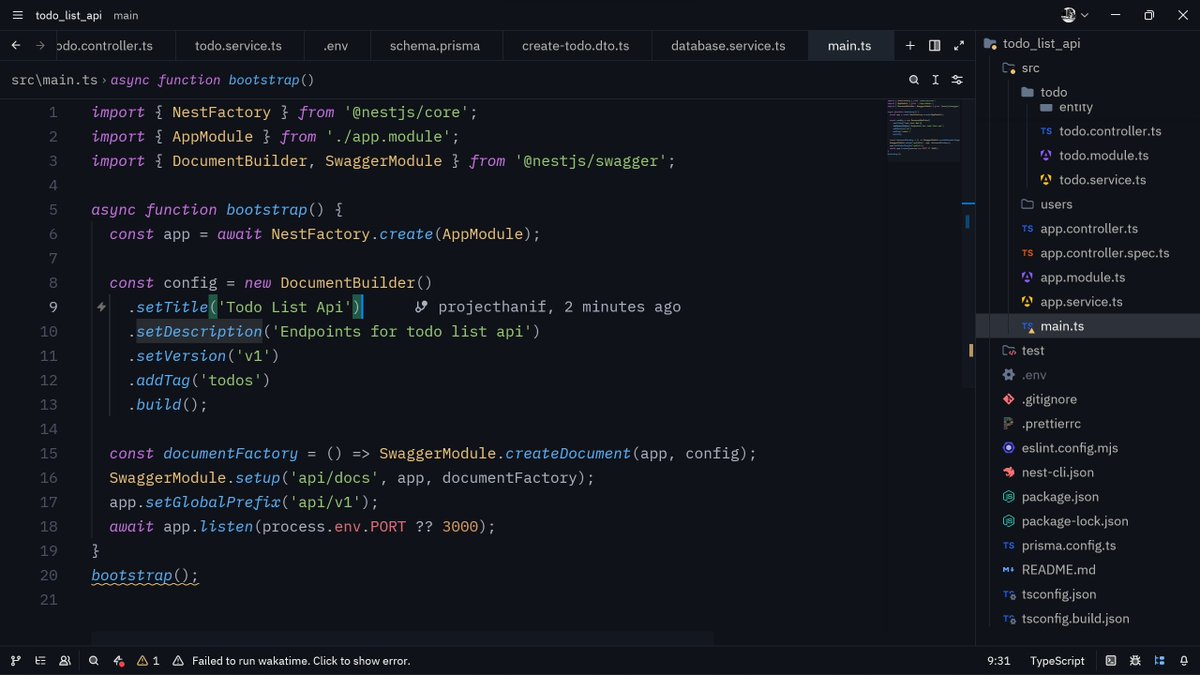Switch to the todo.service.ts tab
1200x675 pixels.
(238, 45)
